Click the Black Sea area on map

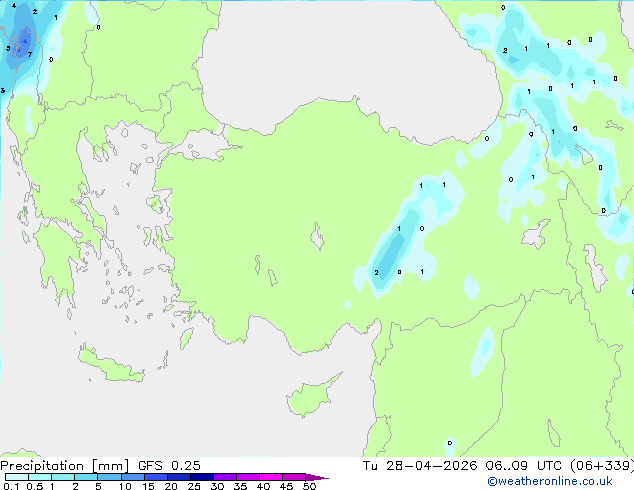[344, 61]
